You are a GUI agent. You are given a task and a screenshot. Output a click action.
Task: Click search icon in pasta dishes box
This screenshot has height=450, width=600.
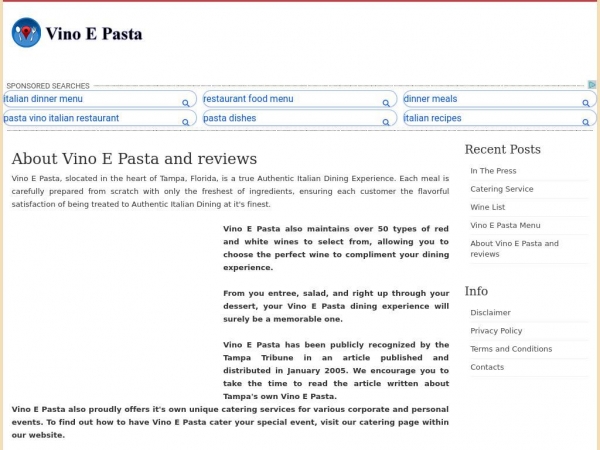pyautogui.click(x=386, y=122)
